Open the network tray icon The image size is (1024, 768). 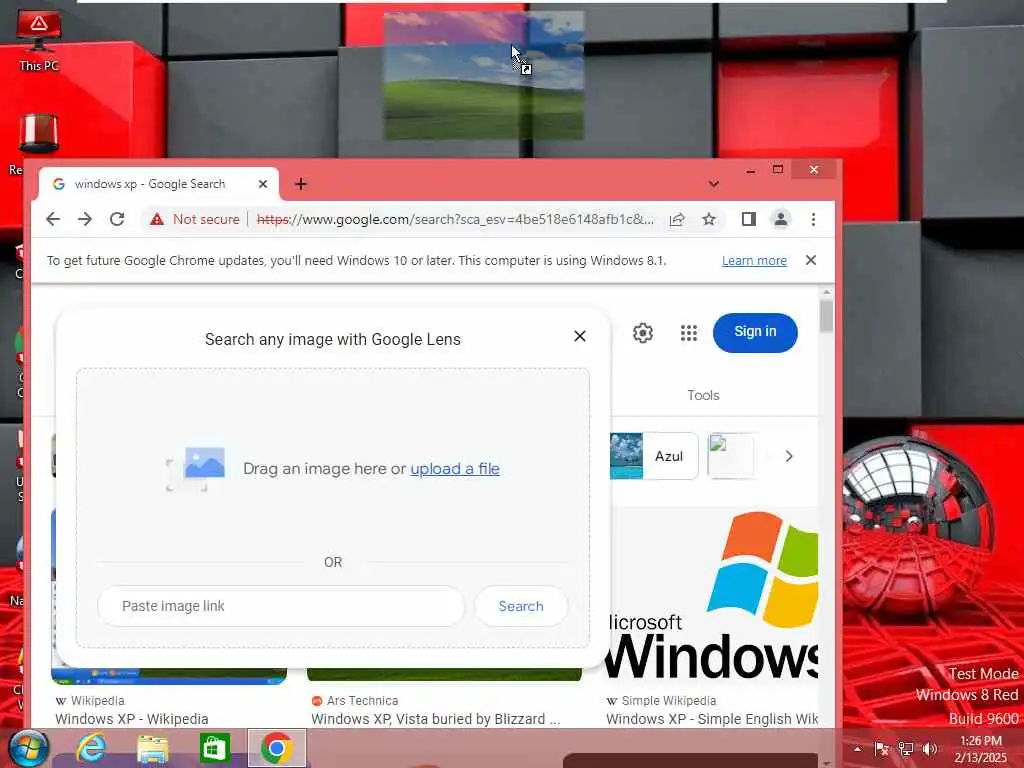click(906, 749)
